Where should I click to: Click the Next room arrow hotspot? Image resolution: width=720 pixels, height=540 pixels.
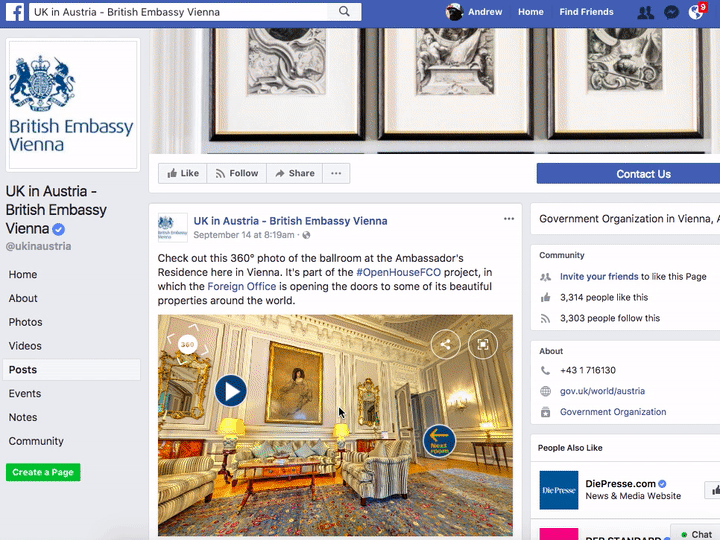[439, 441]
